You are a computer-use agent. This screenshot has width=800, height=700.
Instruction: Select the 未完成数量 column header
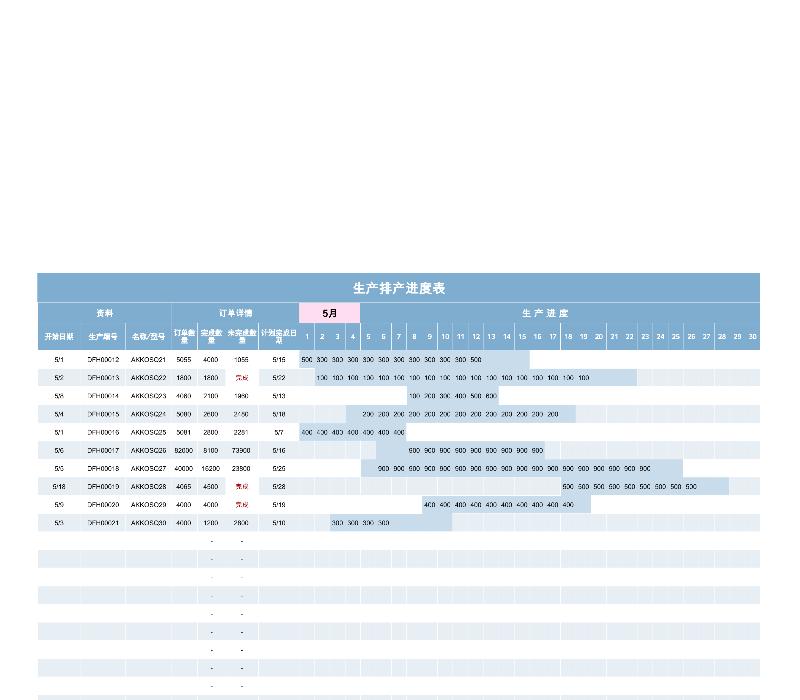242,337
